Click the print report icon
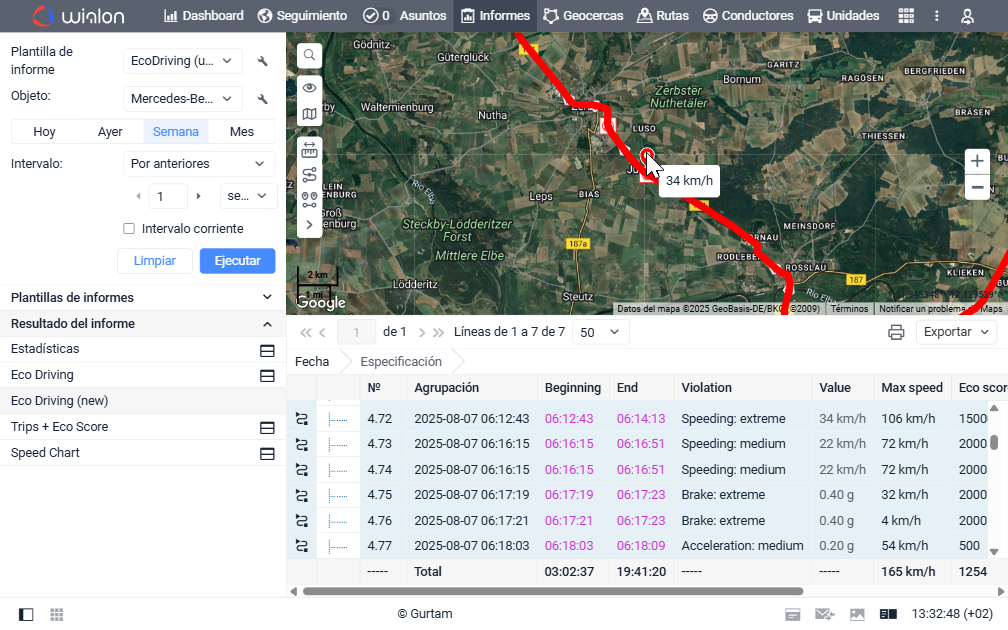The image size is (1008, 630). pyautogui.click(x=896, y=332)
